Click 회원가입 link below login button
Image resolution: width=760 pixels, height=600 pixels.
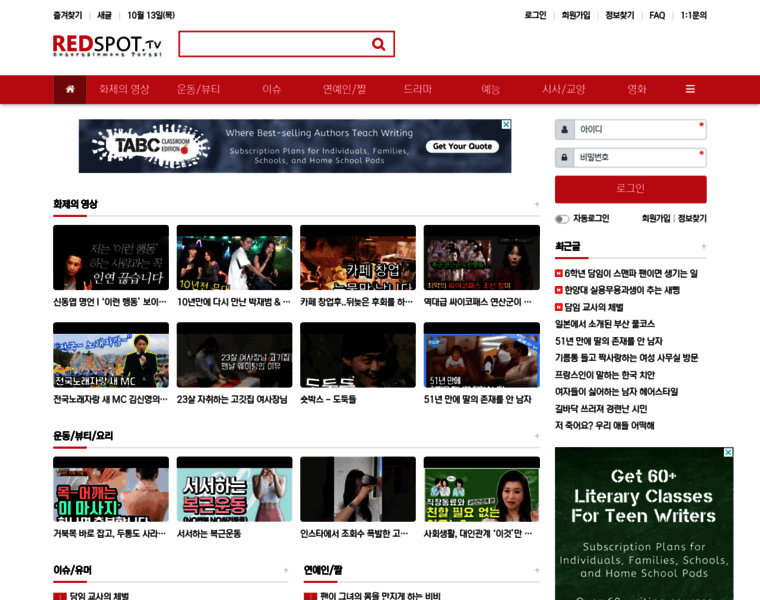pos(656,219)
